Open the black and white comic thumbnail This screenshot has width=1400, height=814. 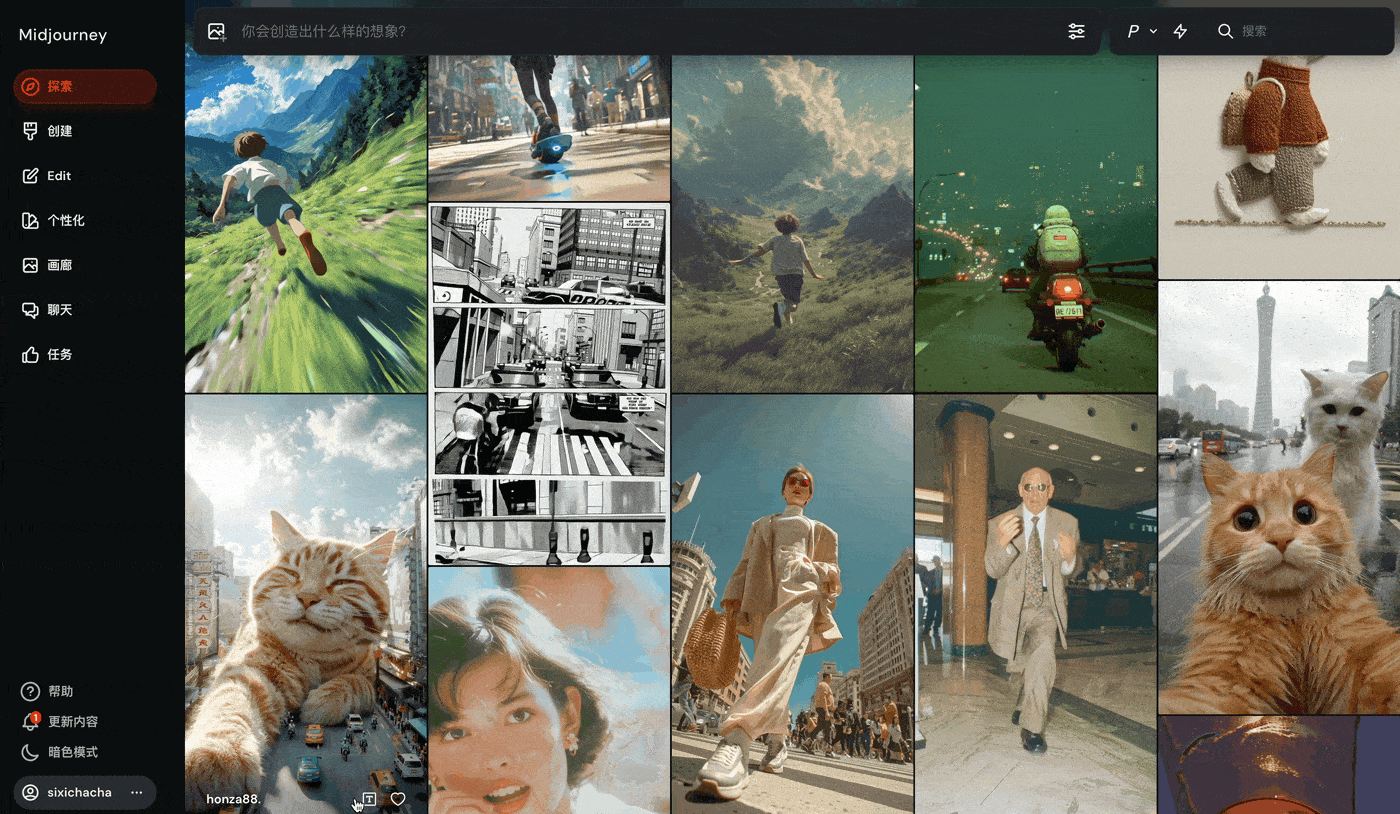pos(549,384)
